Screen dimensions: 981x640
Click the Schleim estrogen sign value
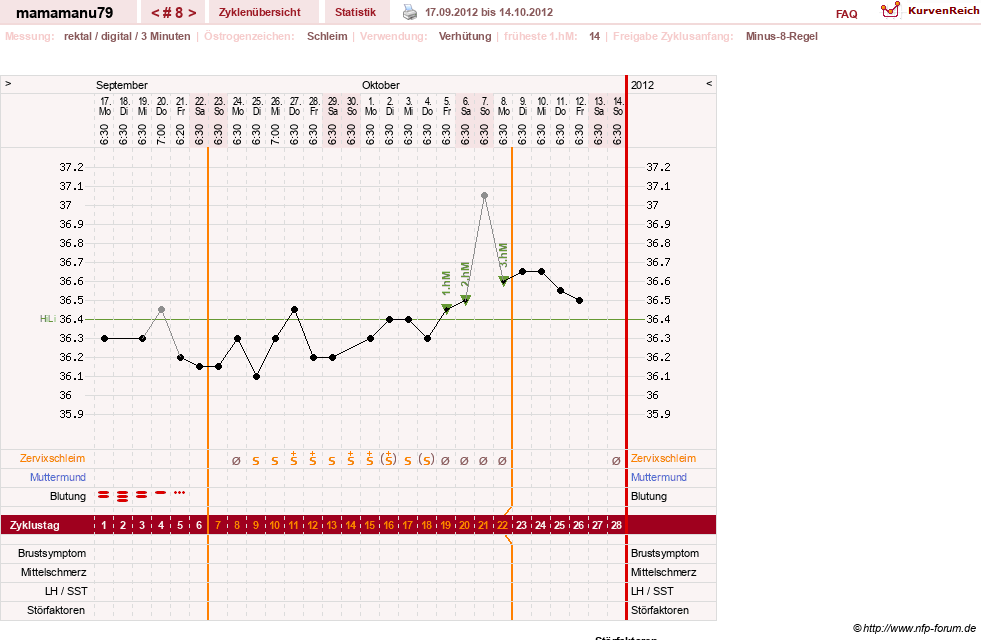327,36
